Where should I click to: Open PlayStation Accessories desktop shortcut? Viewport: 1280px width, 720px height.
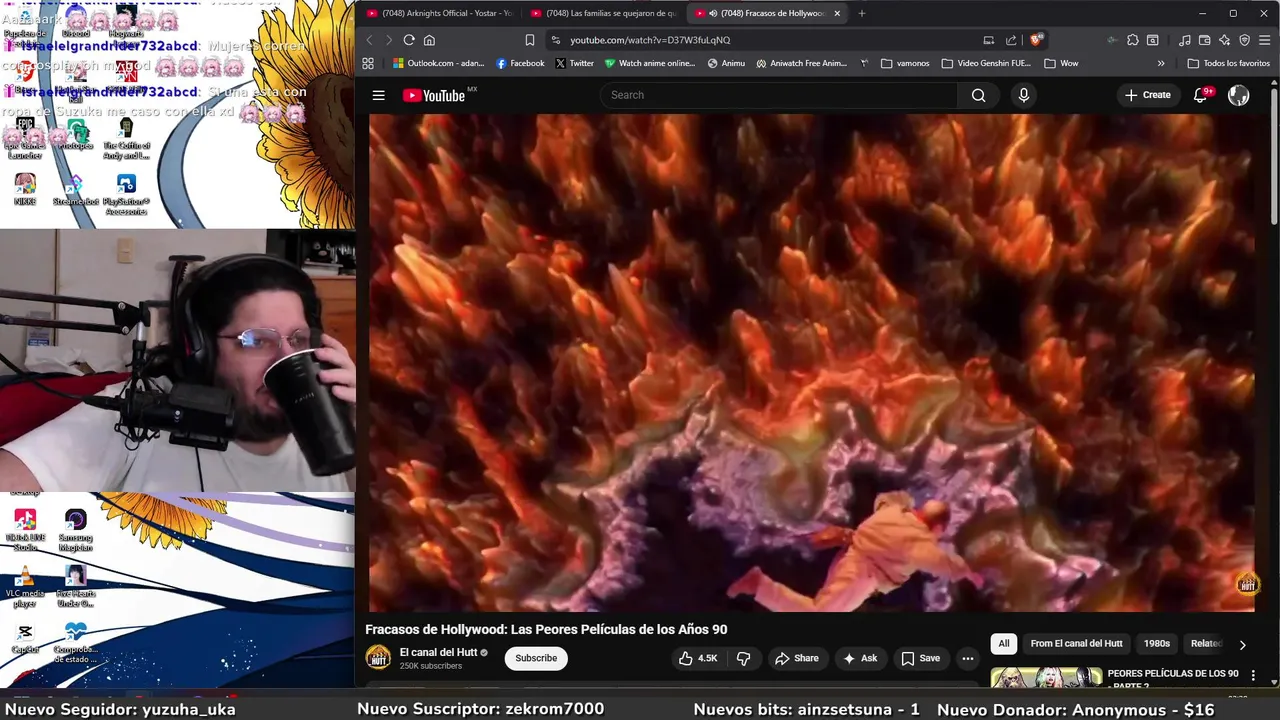coord(126,195)
